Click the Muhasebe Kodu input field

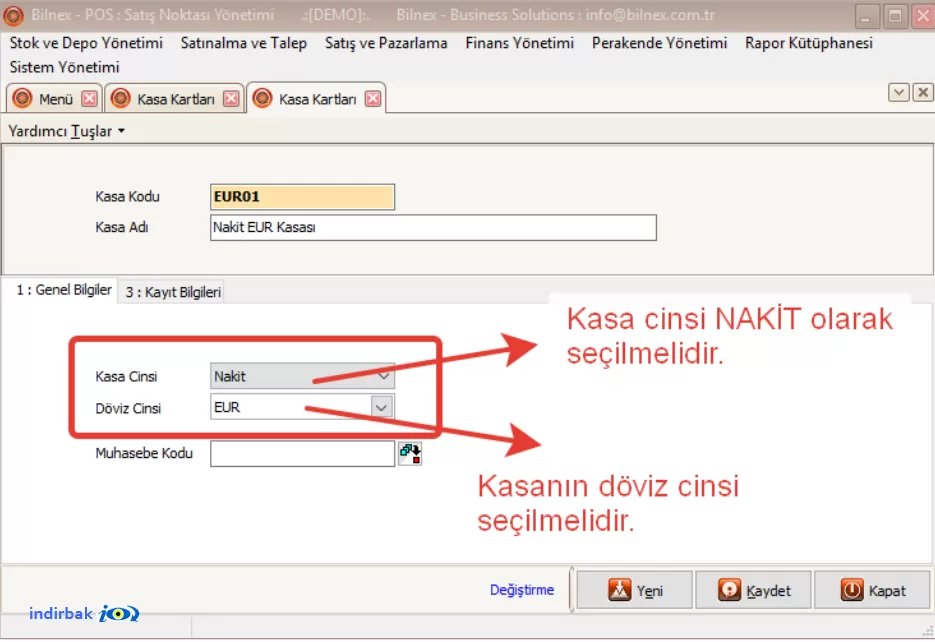coord(302,454)
